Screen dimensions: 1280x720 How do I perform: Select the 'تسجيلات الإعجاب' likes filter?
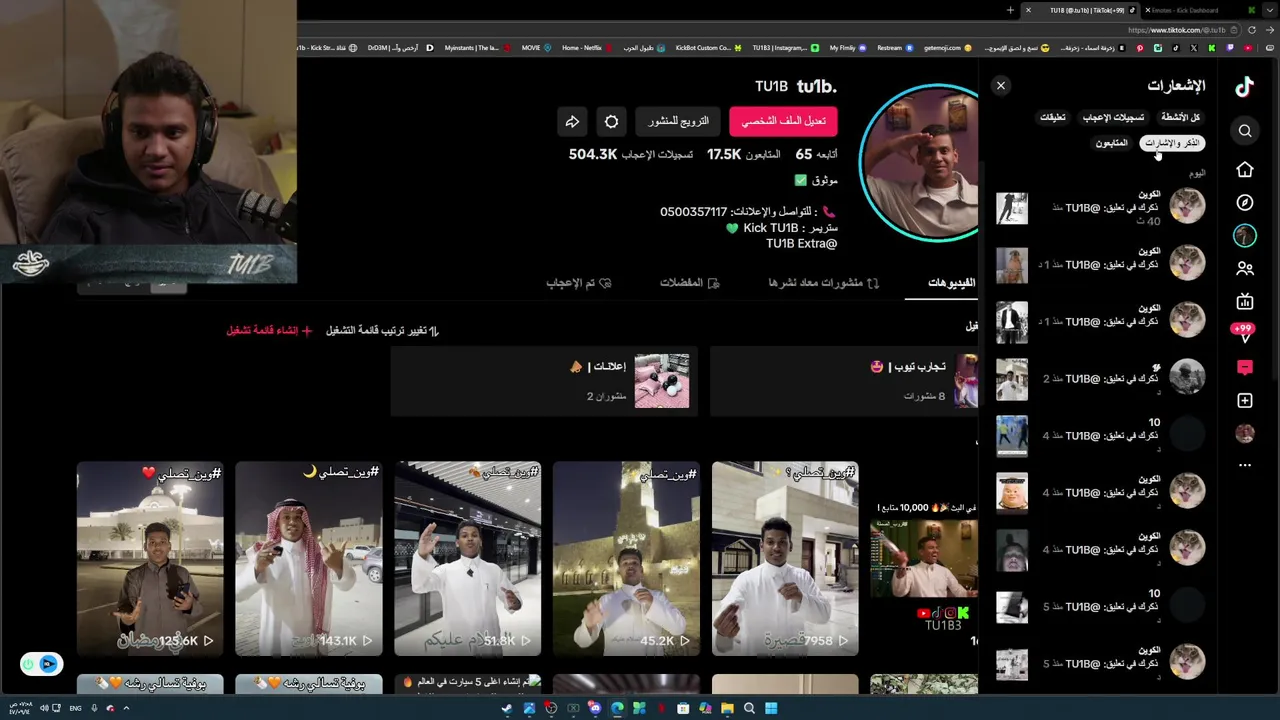(x=1113, y=117)
